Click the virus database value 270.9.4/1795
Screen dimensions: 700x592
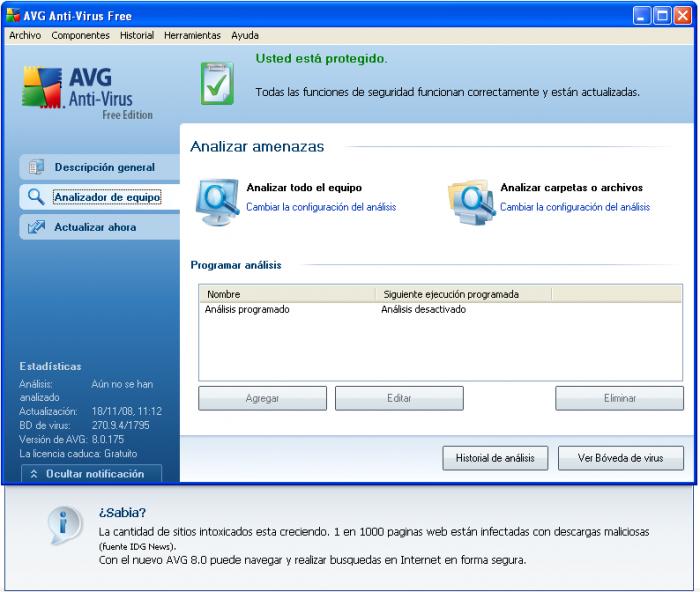point(121,425)
